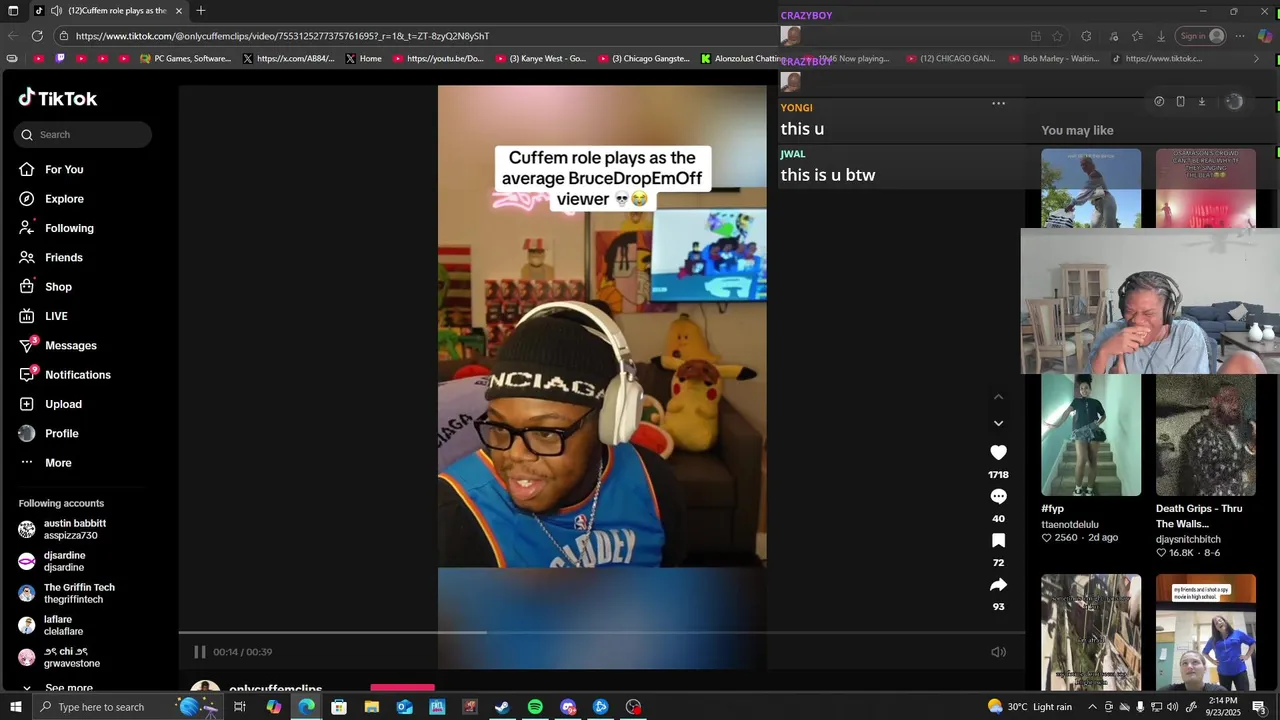
Task: Open Spotify from the taskbar
Action: pos(535,707)
